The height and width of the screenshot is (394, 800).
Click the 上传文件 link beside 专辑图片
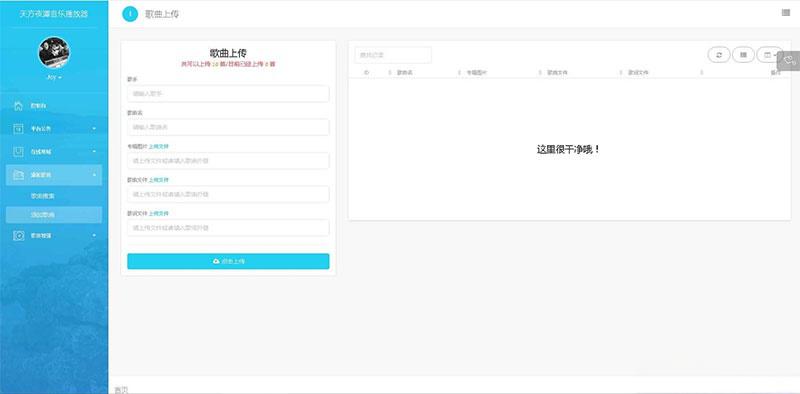[x=158, y=146]
